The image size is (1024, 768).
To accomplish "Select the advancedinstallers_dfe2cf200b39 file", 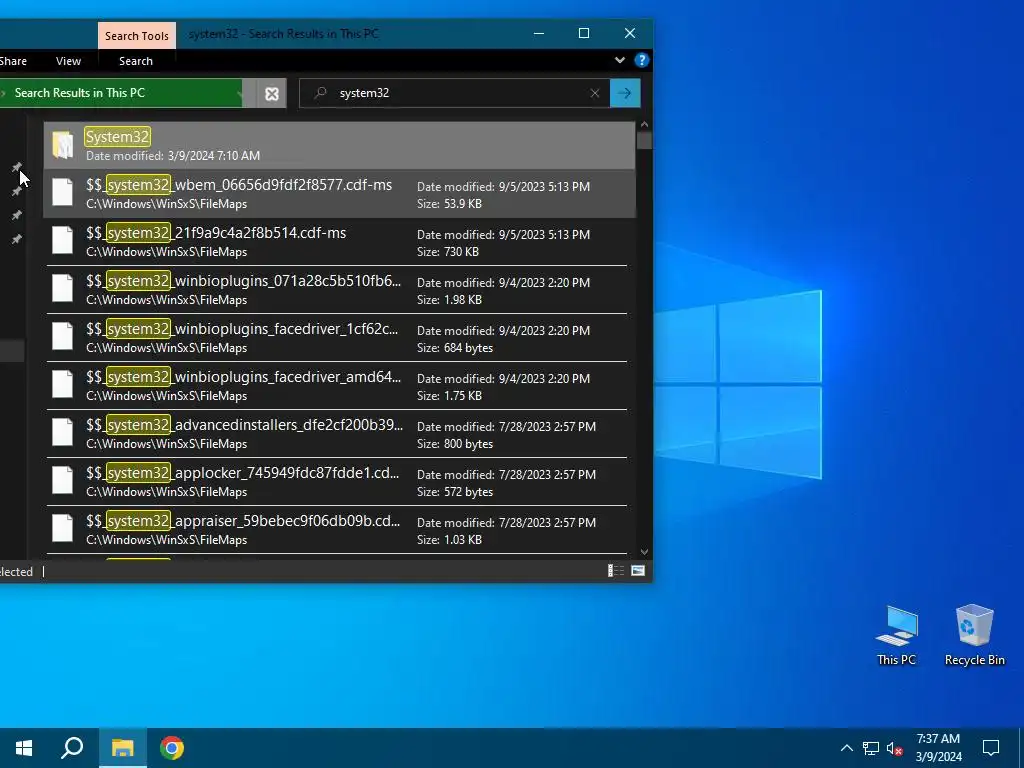I will coord(337,434).
